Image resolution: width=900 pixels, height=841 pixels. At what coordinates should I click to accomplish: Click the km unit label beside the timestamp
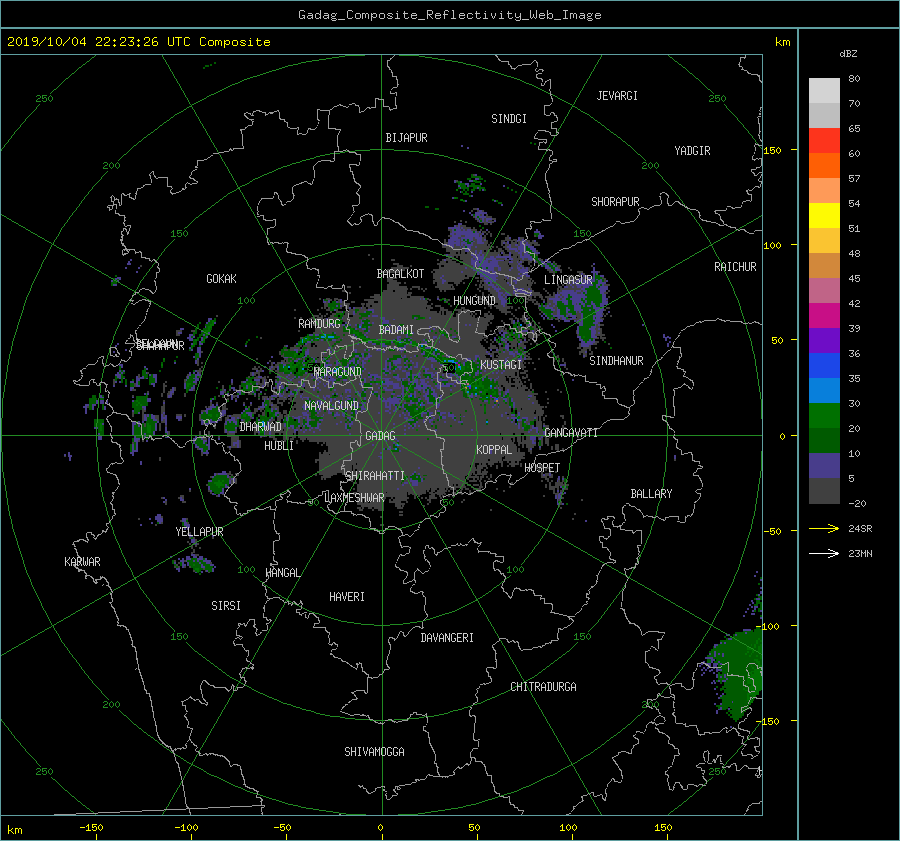click(x=782, y=42)
